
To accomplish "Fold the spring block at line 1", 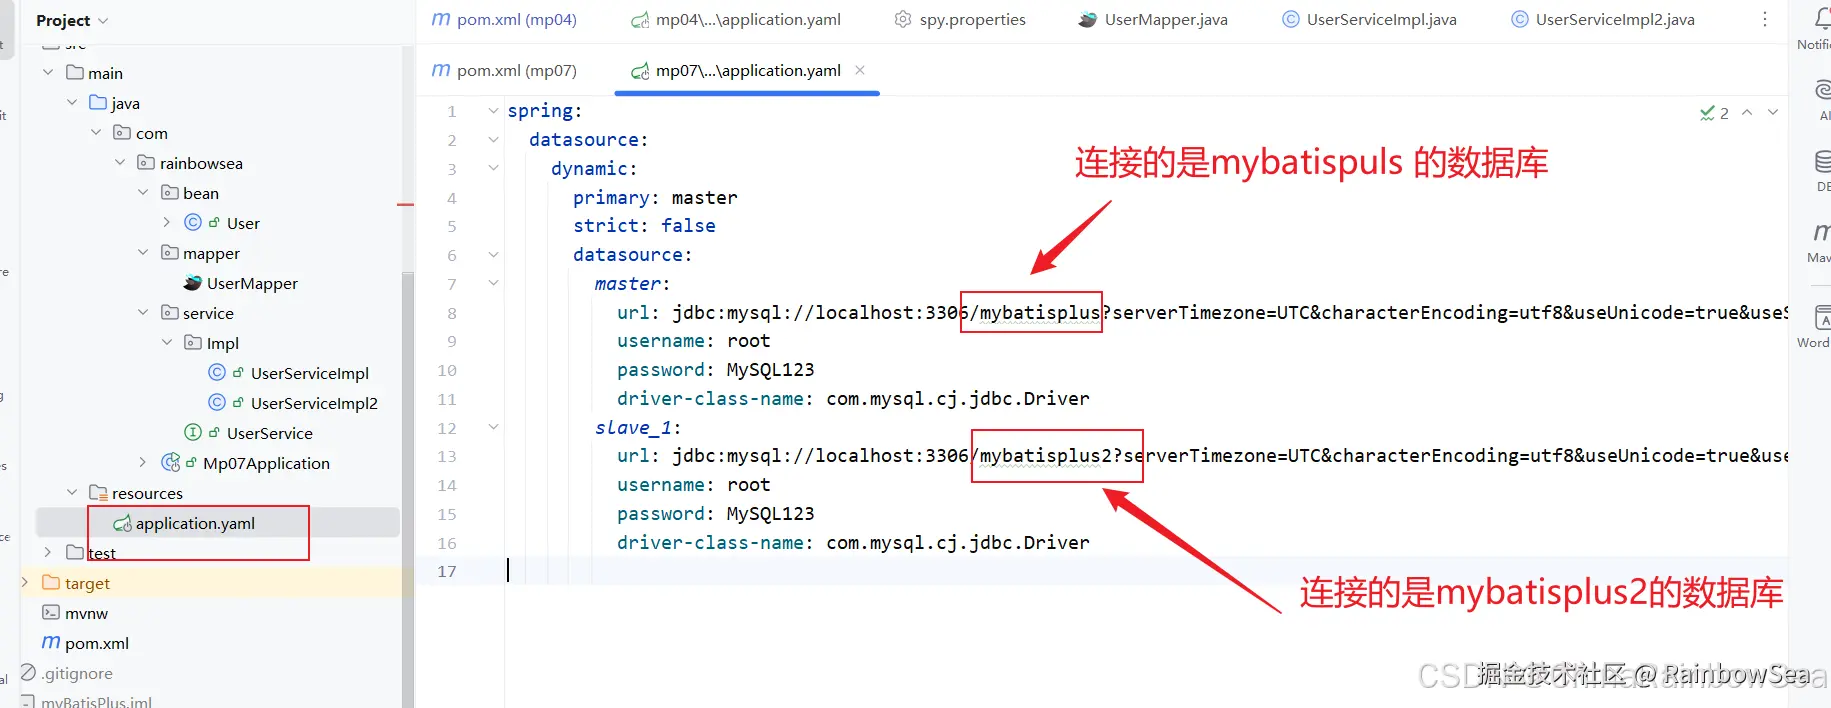I will 493,111.
